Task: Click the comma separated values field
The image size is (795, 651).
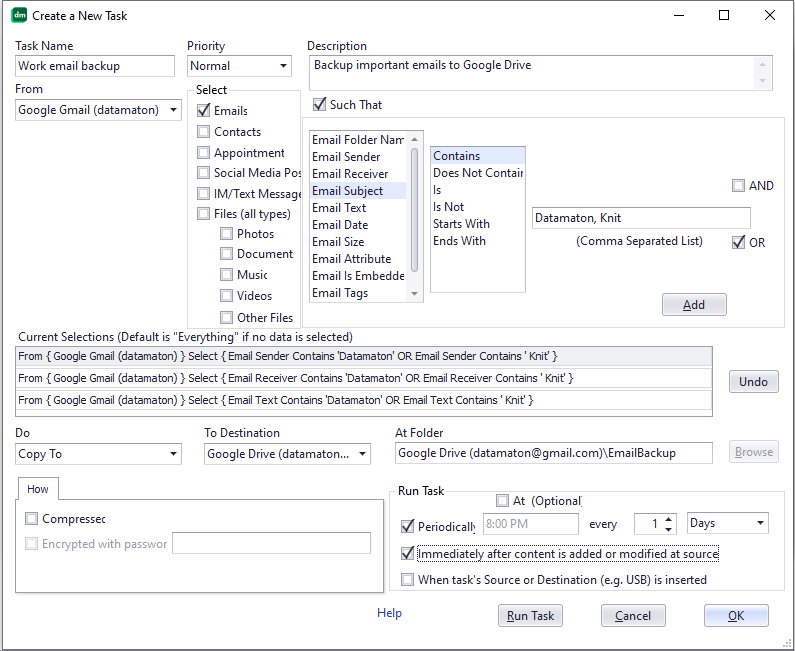Action: (641, 218)
